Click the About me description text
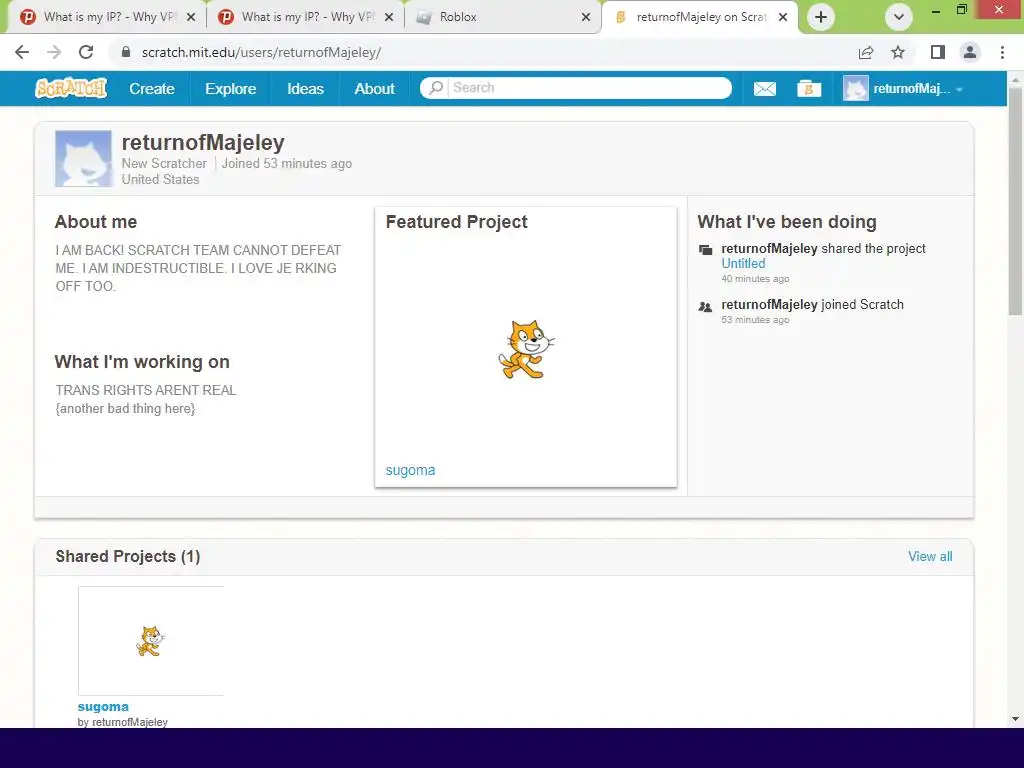This screenshot has width=1024, height=768. pos(199,268)
